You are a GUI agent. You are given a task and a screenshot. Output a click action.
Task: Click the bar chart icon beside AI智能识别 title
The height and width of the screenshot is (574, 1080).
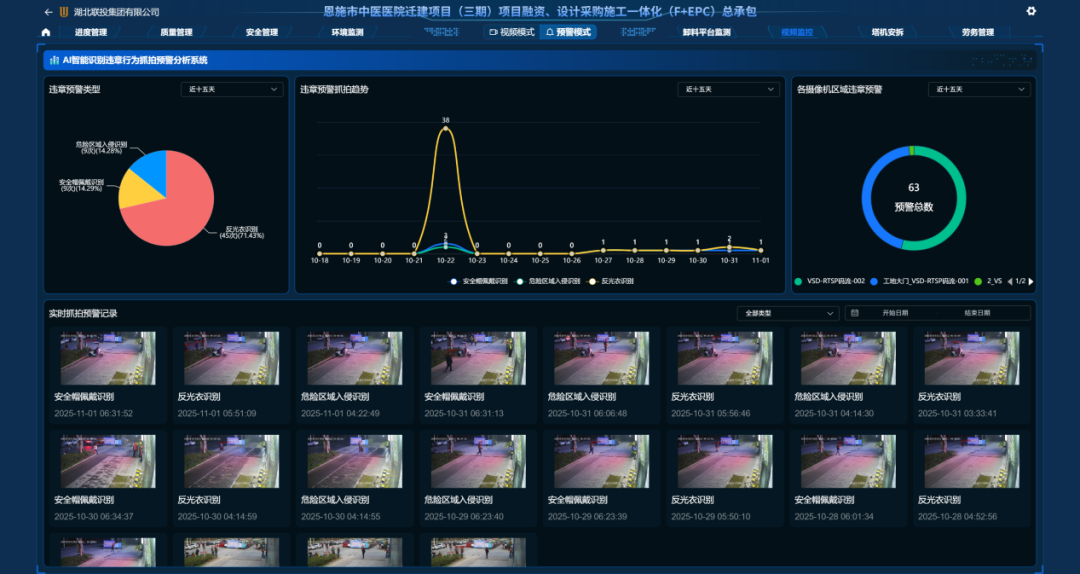53,60
